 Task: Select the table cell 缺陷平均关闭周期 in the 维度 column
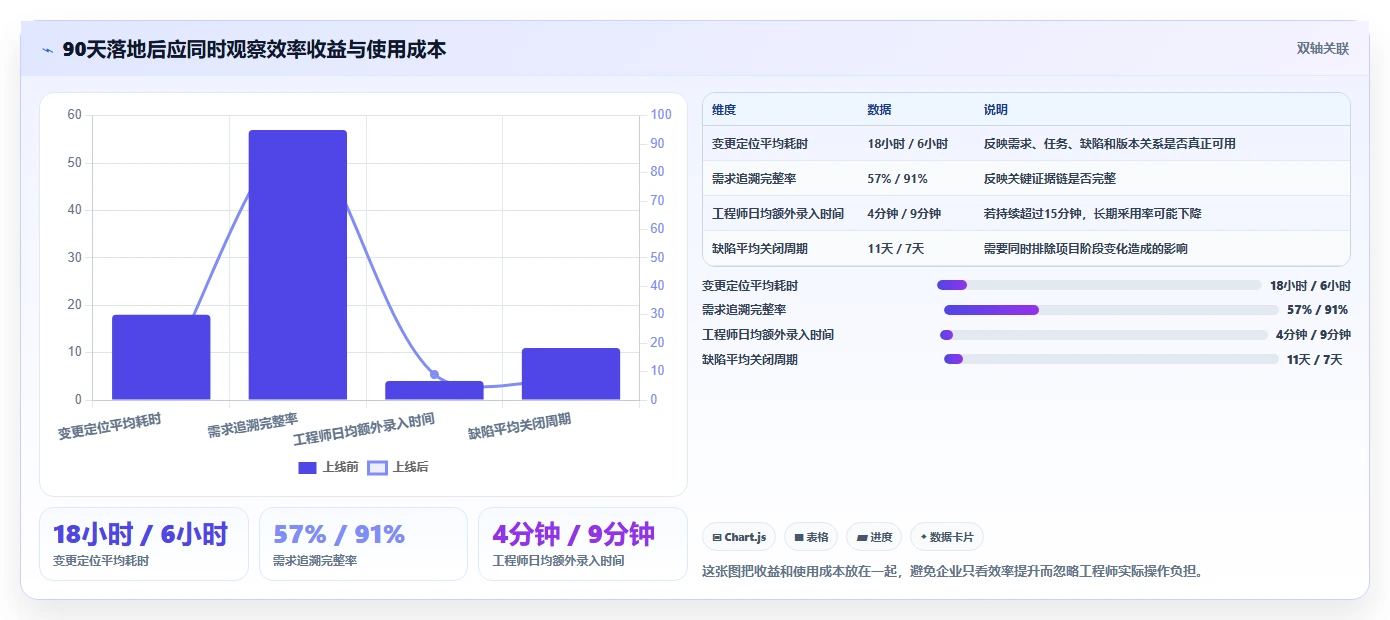[760, 249]
